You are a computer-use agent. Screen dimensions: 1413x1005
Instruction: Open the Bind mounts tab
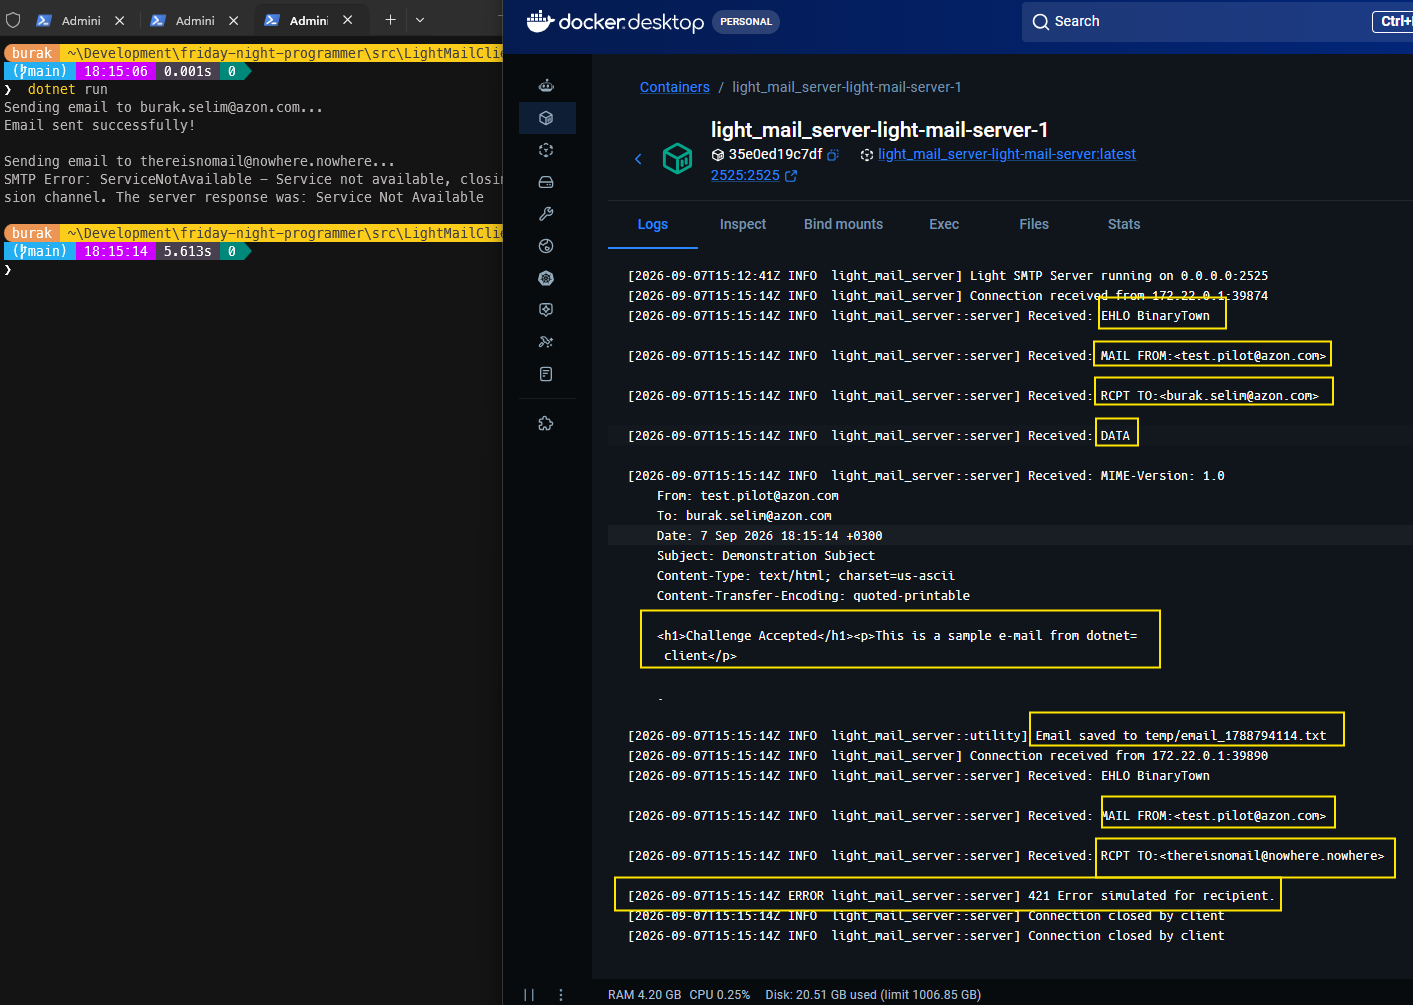click(x=843, y=224)
